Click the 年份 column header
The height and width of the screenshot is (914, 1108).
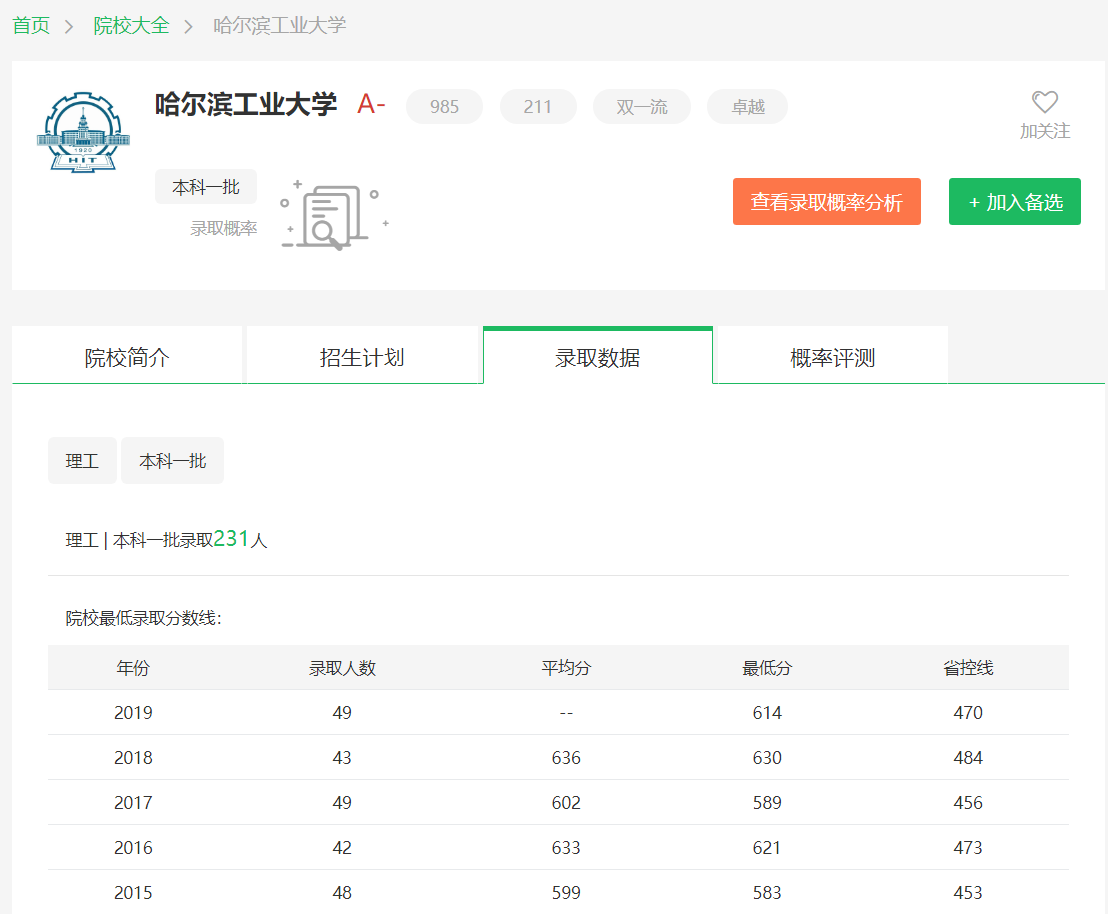pyautogui.click(x=133, y=668)
